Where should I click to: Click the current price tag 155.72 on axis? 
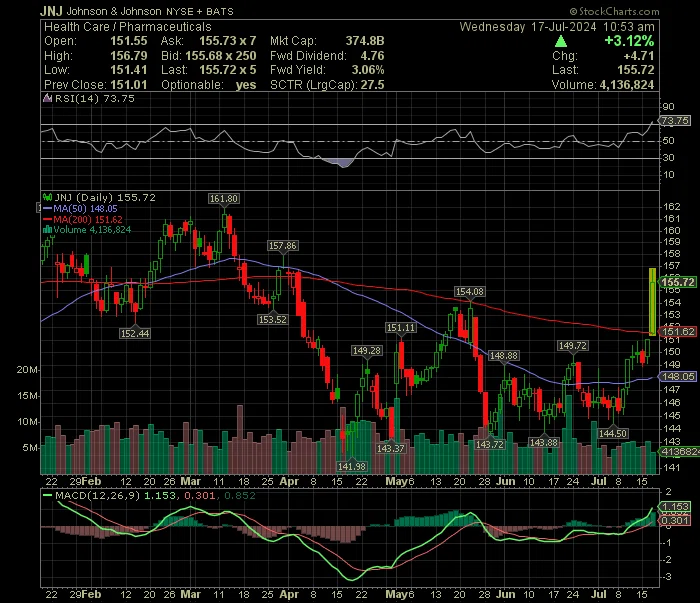point(678,282)
